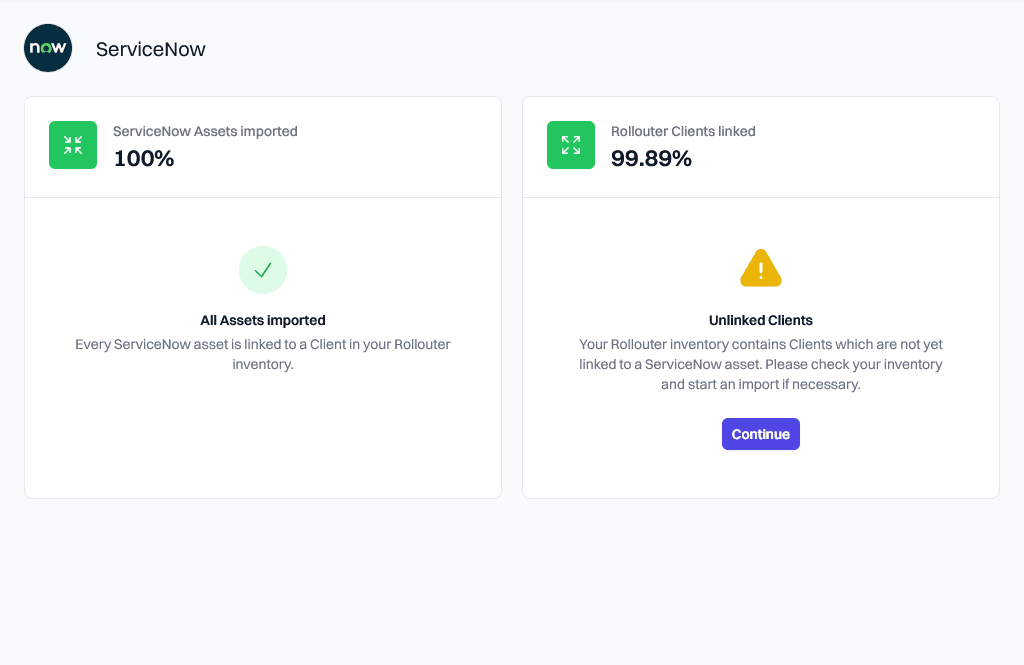The image size is (1024, 665).
Task: Click the 'Unlinked Clients' heading
Action: (x=761, y=320)
